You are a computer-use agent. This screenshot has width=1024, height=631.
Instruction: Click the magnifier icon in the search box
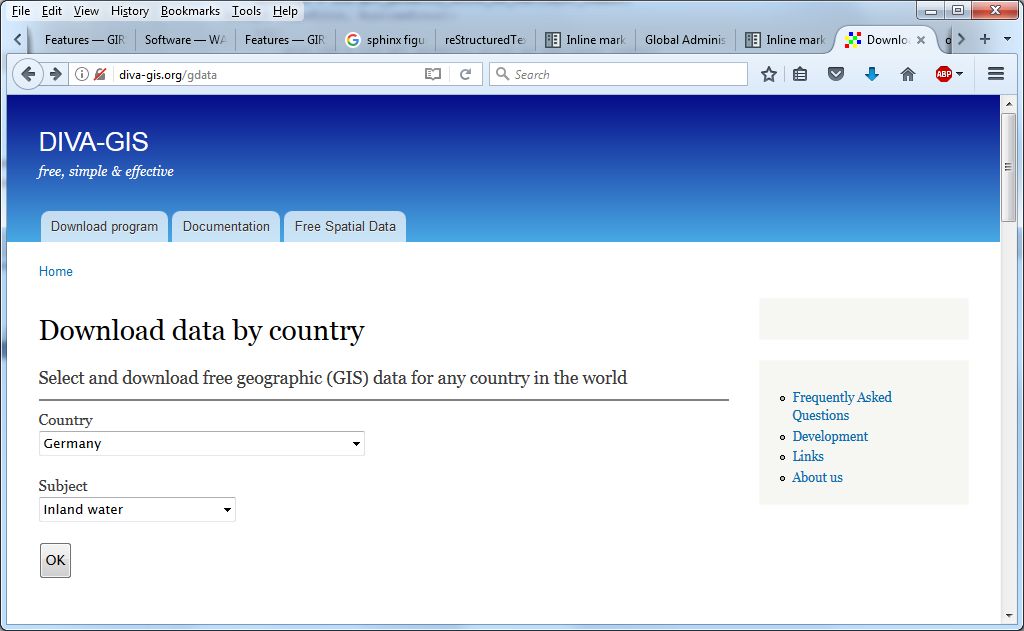502,74
